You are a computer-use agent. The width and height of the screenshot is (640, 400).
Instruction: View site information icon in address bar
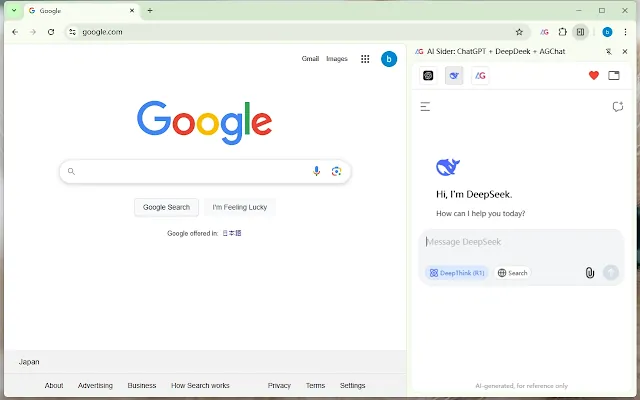tap(72, 32)
